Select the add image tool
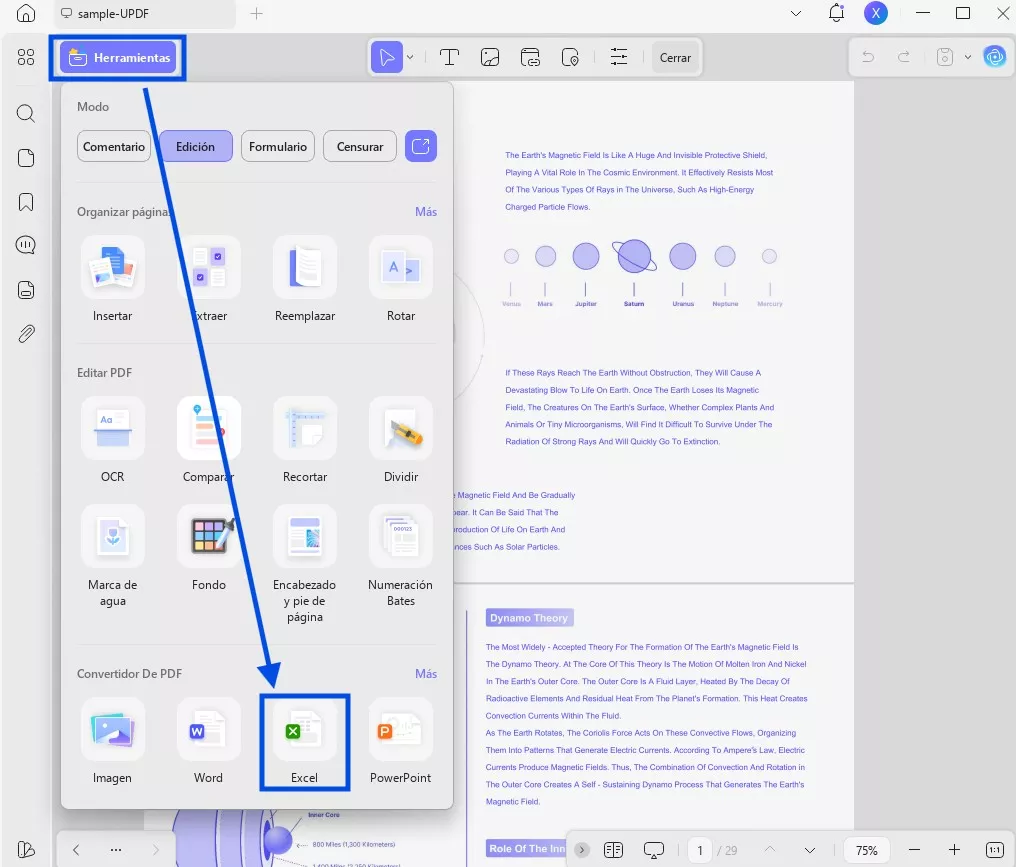Image resolution: width=1016 pixels, height=867 pixels. coord(490,58)
